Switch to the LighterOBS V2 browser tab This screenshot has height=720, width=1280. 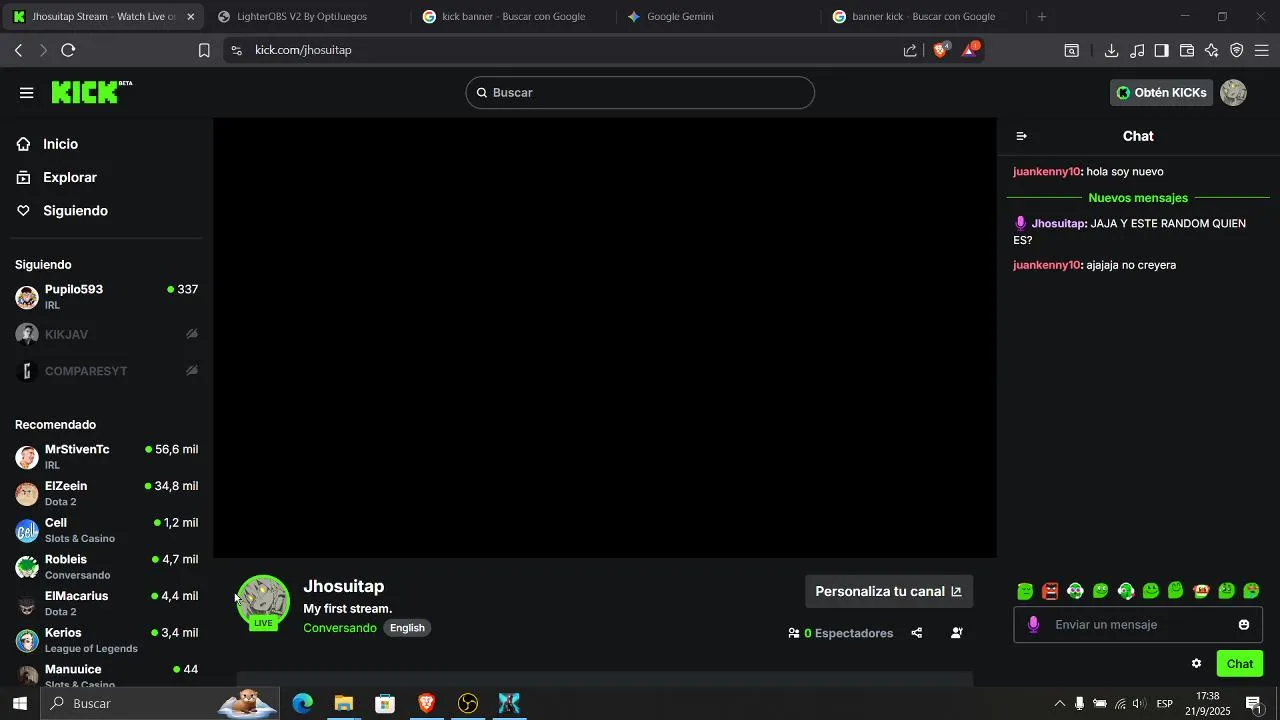[302, 17]
